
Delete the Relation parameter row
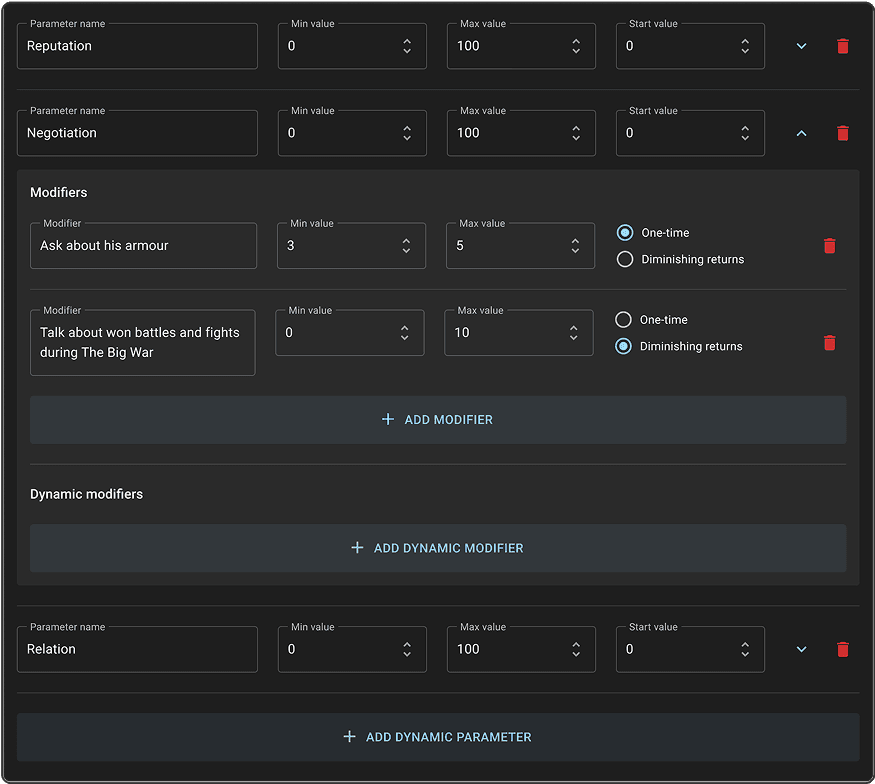point(842,649)
